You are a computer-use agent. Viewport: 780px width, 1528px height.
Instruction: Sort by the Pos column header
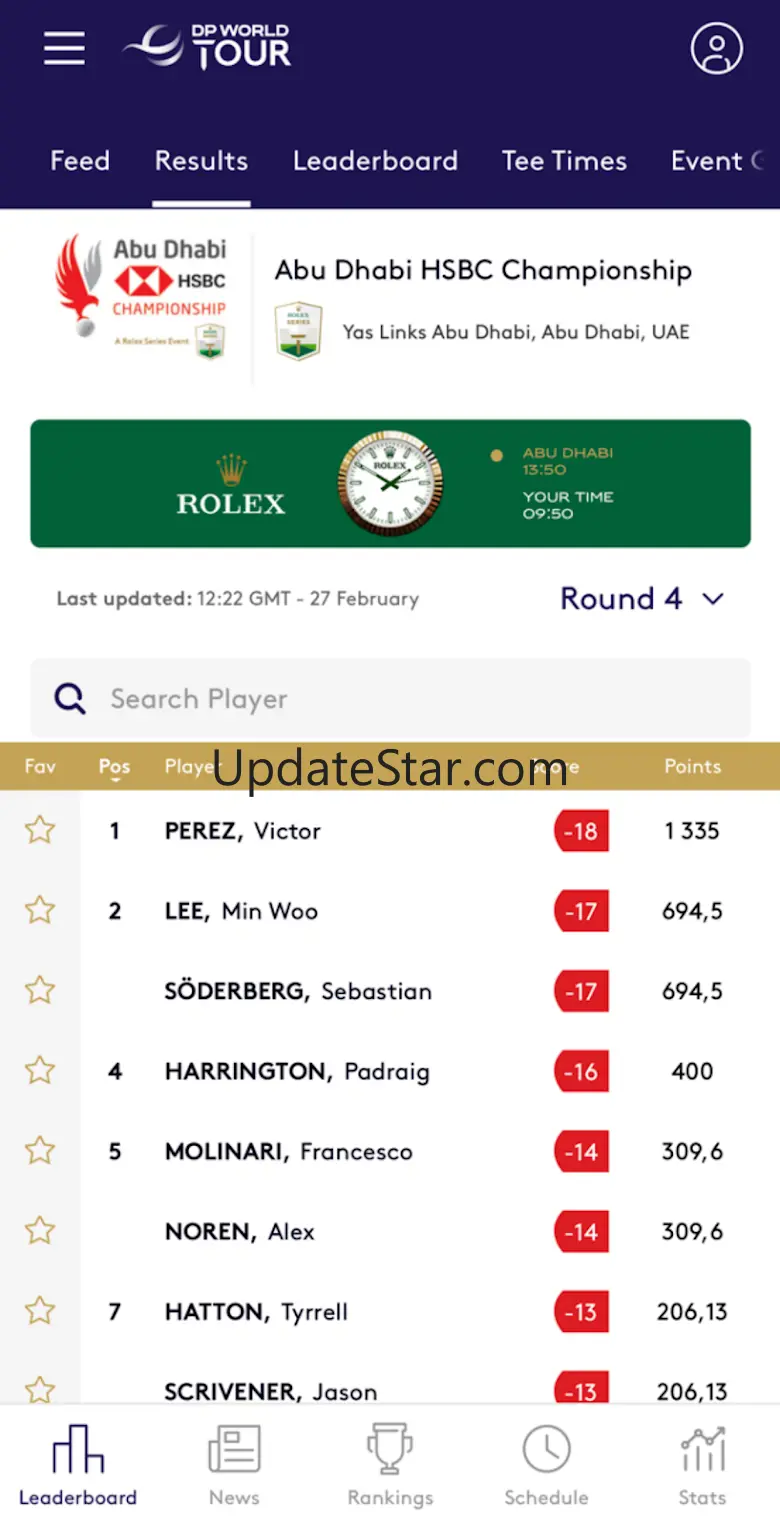115,767
